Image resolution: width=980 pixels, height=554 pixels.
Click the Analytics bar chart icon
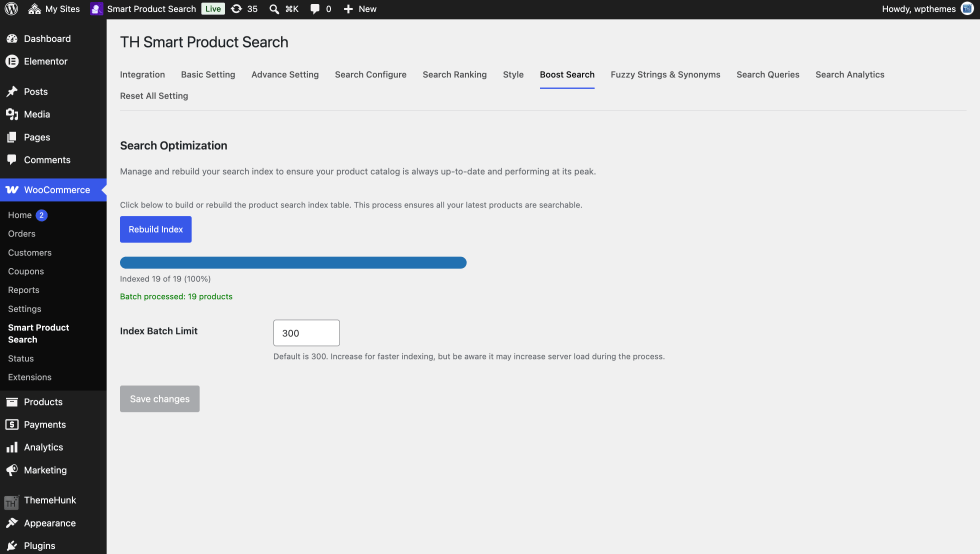coord(12,447)
